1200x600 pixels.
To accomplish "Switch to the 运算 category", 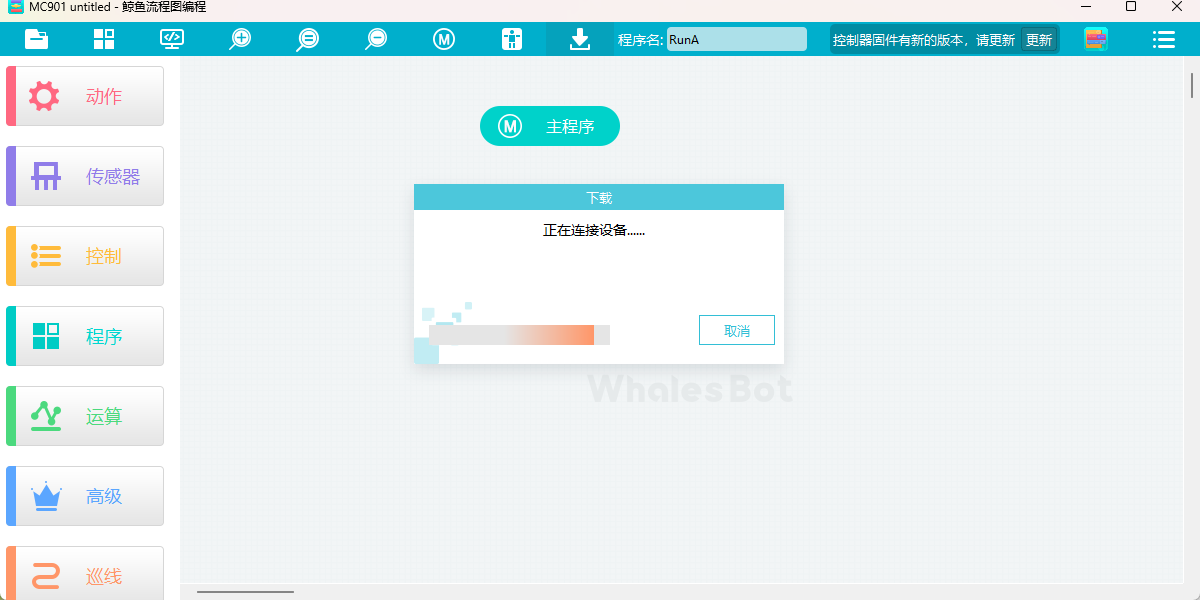I will point(84,415).
